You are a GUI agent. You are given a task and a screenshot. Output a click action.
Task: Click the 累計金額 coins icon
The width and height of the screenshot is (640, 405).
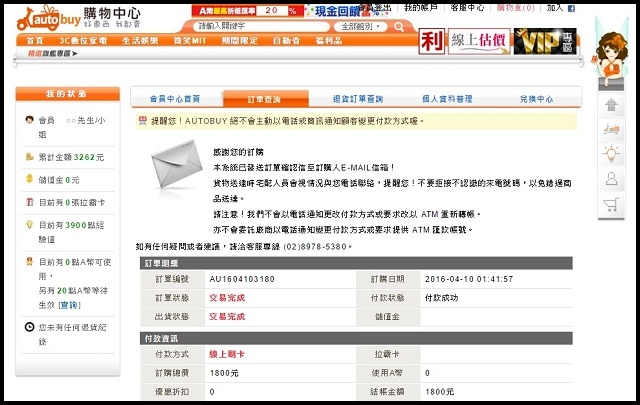tap(29, 156)
